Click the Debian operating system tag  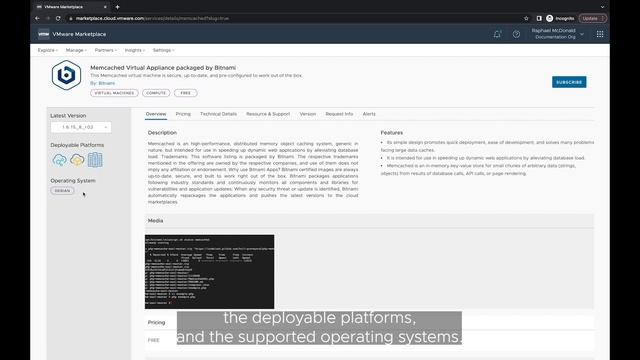click(62, 191)
